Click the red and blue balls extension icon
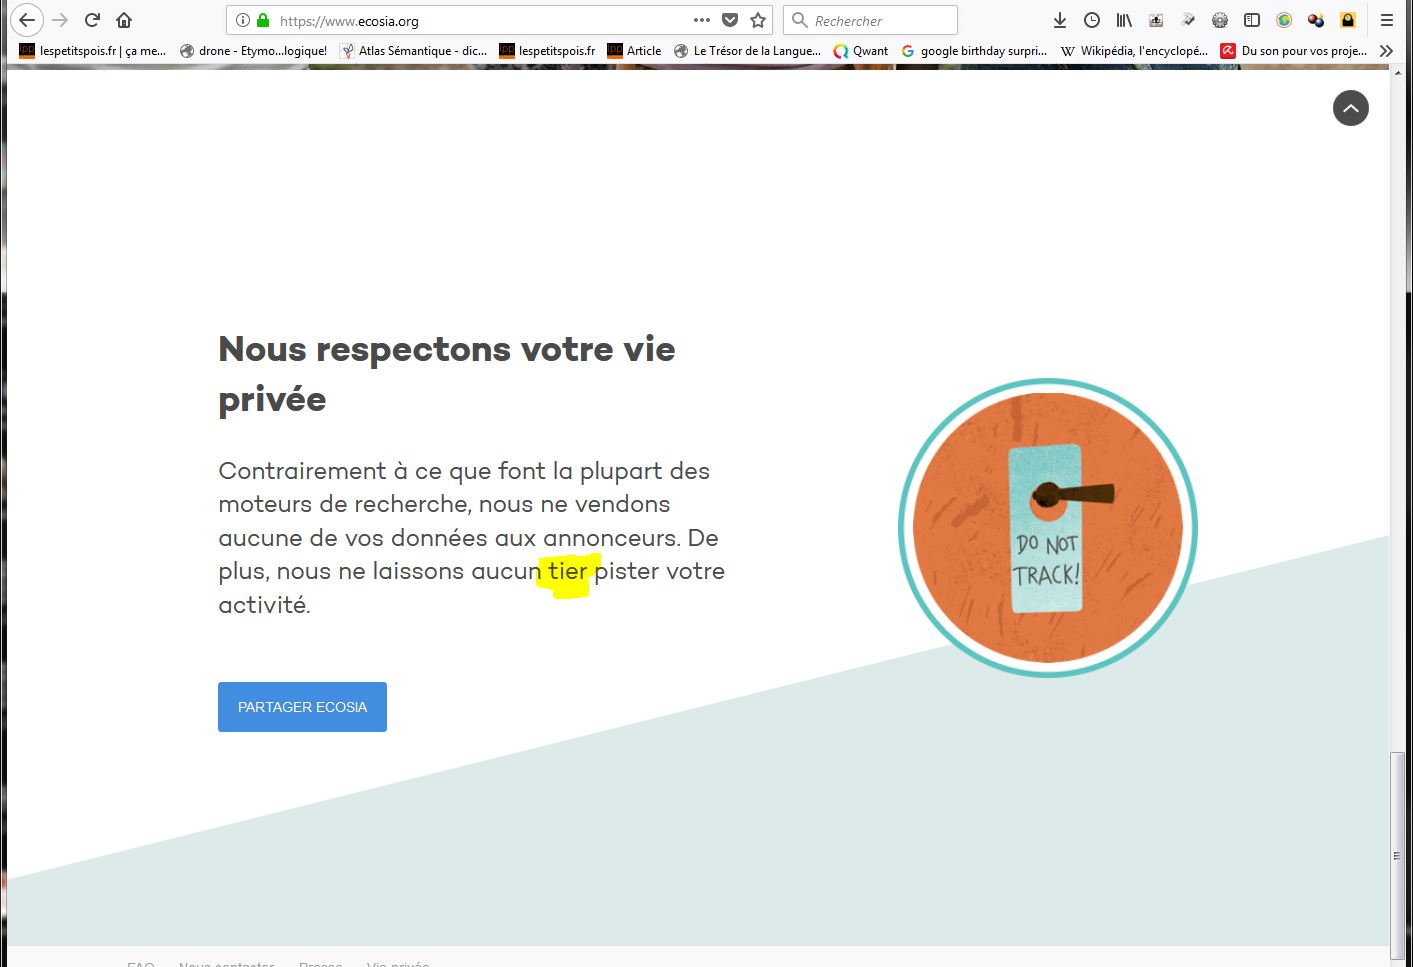Viewport: 1413px width, 967px height. tap(1316, 20)
